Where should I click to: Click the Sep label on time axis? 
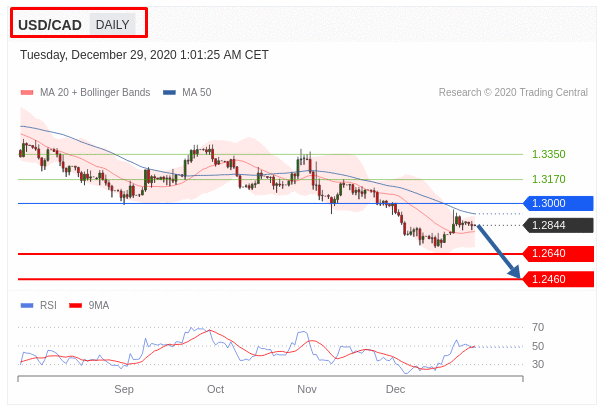124,390
